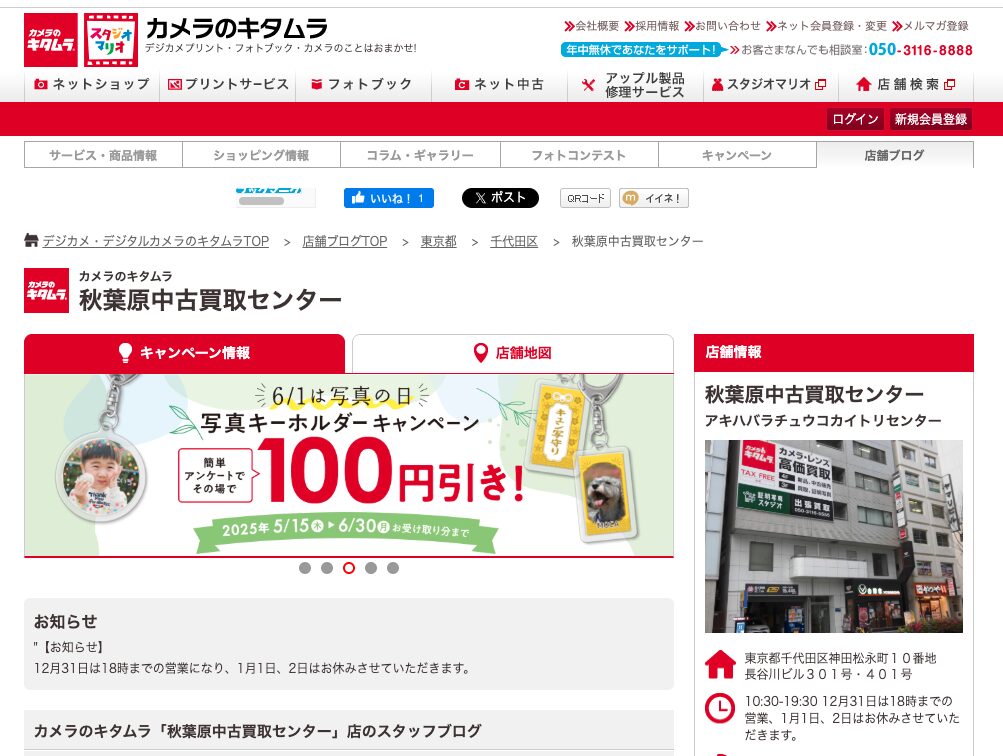Select the second carousel dot
The height and width of the screenshot is (756, 1003).
point(327,568)
